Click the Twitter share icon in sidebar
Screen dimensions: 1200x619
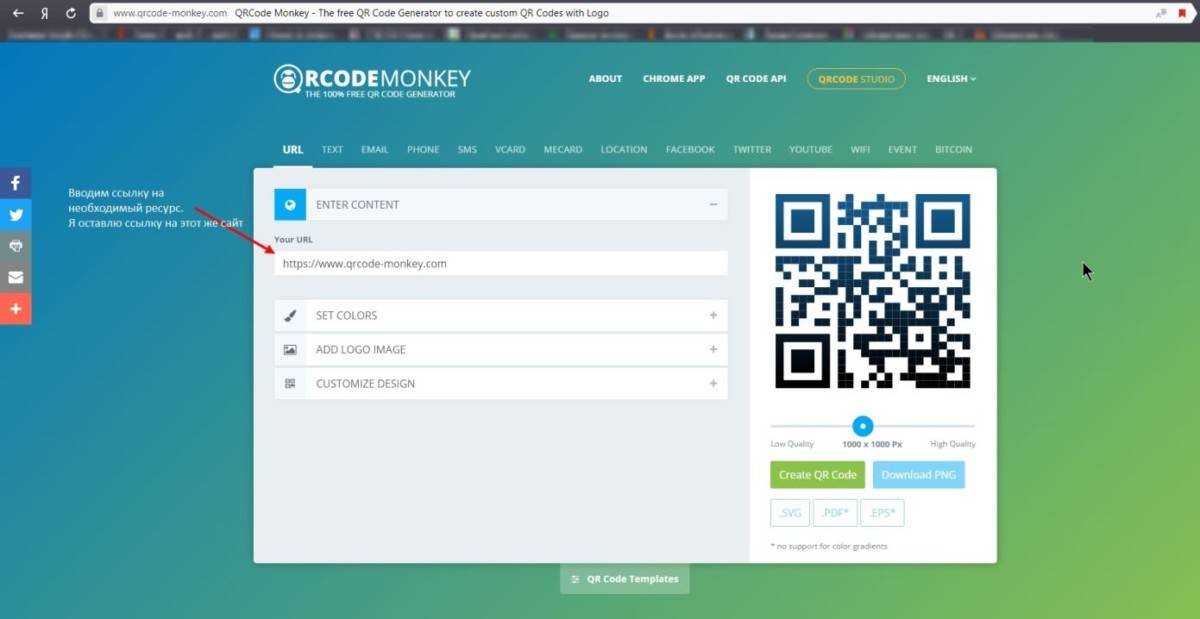pyautogui.click(x=15, y=214)
